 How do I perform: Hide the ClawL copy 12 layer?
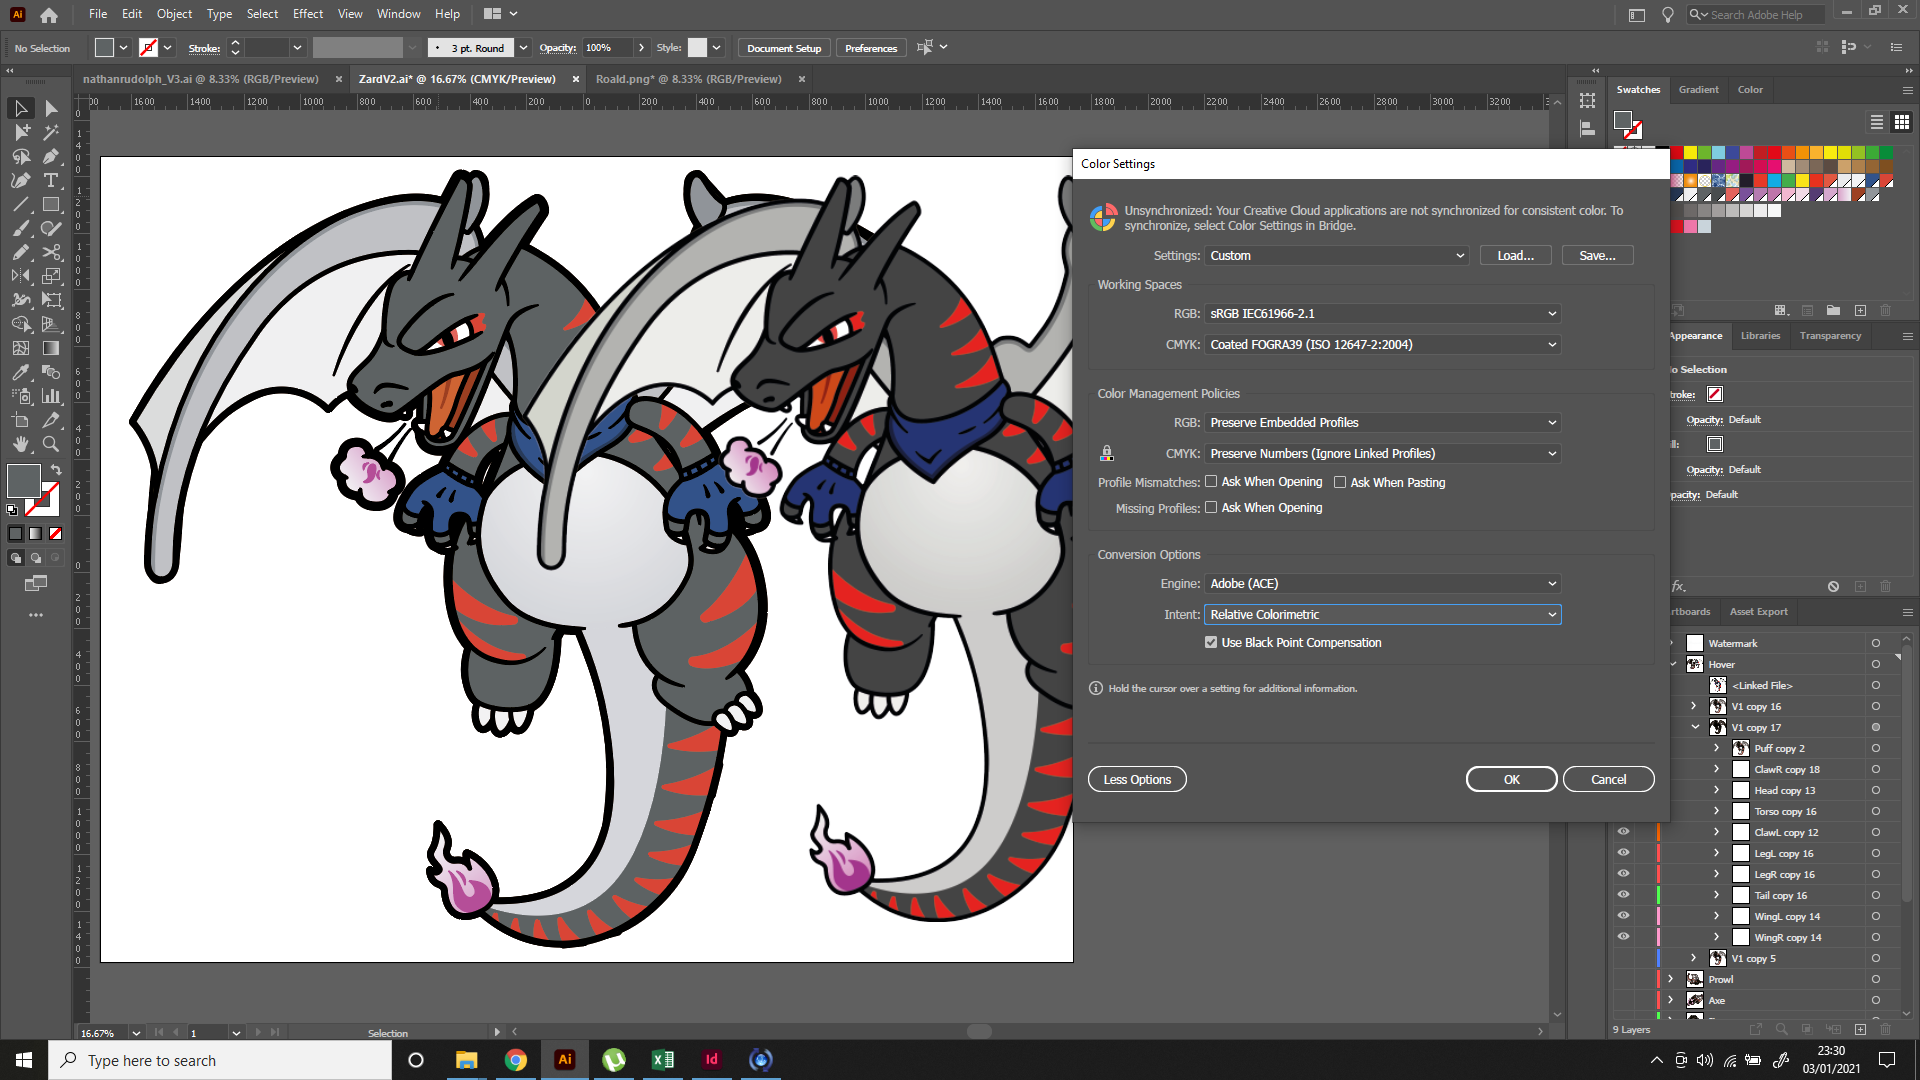(x=1623, y=832)
